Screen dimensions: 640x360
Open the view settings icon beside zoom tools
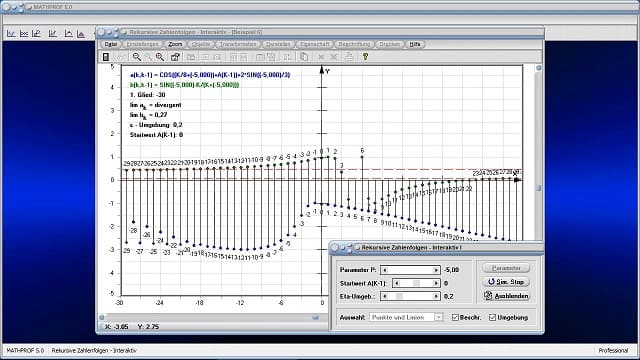click(175, 57)
